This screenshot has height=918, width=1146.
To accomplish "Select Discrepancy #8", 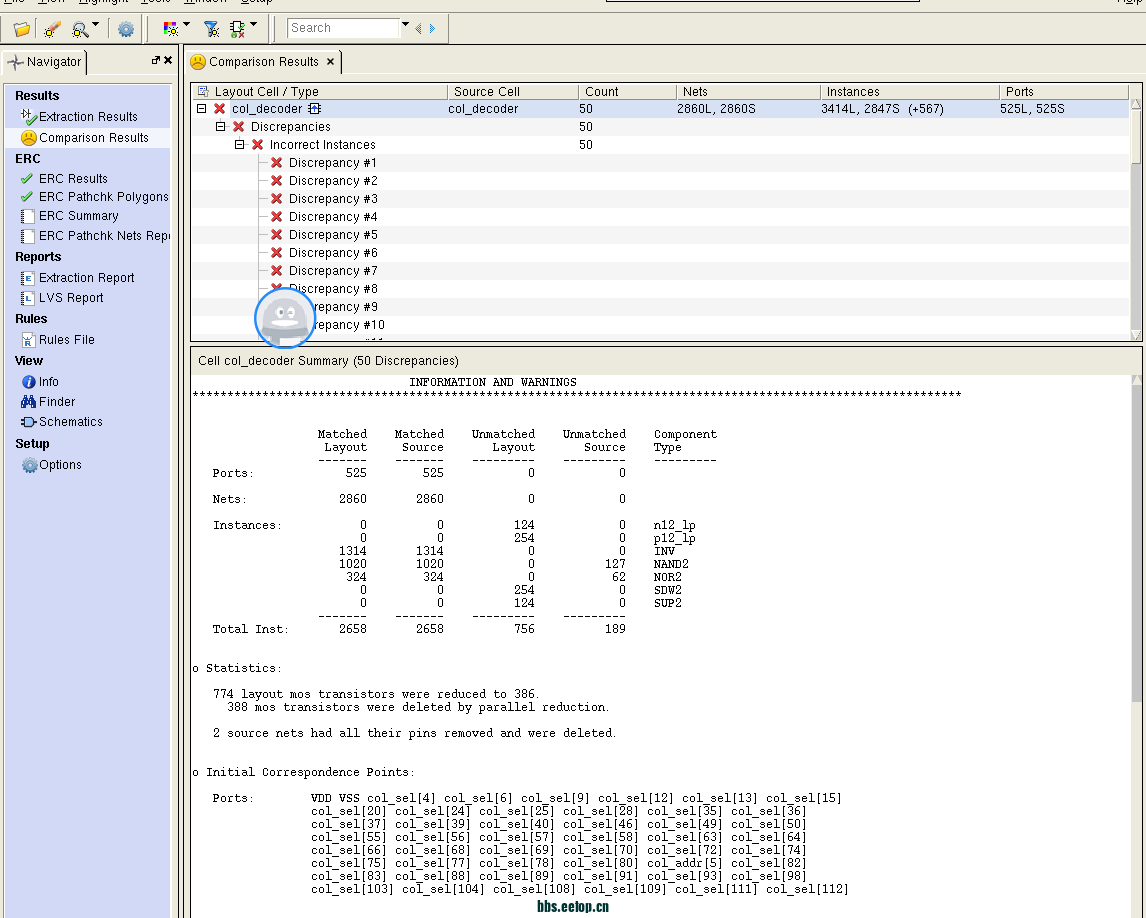I will [x=333, y=289].
